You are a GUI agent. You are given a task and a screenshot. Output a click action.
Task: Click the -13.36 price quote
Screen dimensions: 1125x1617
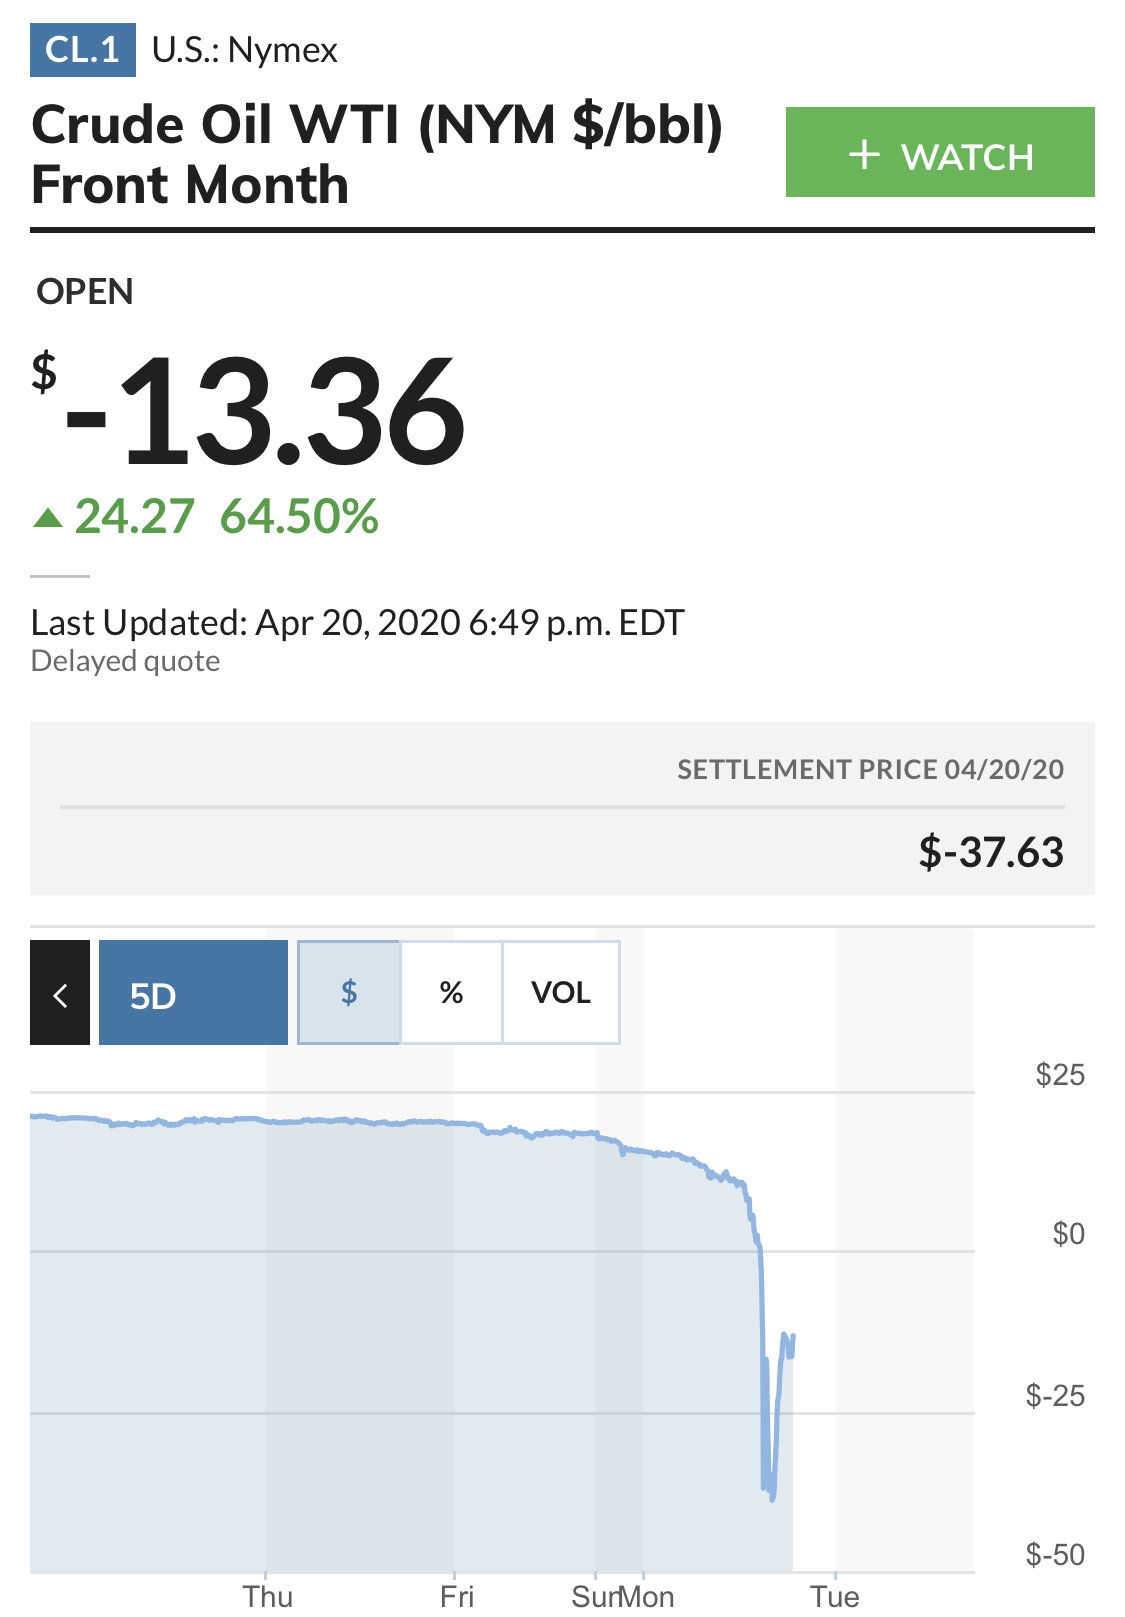248,410
